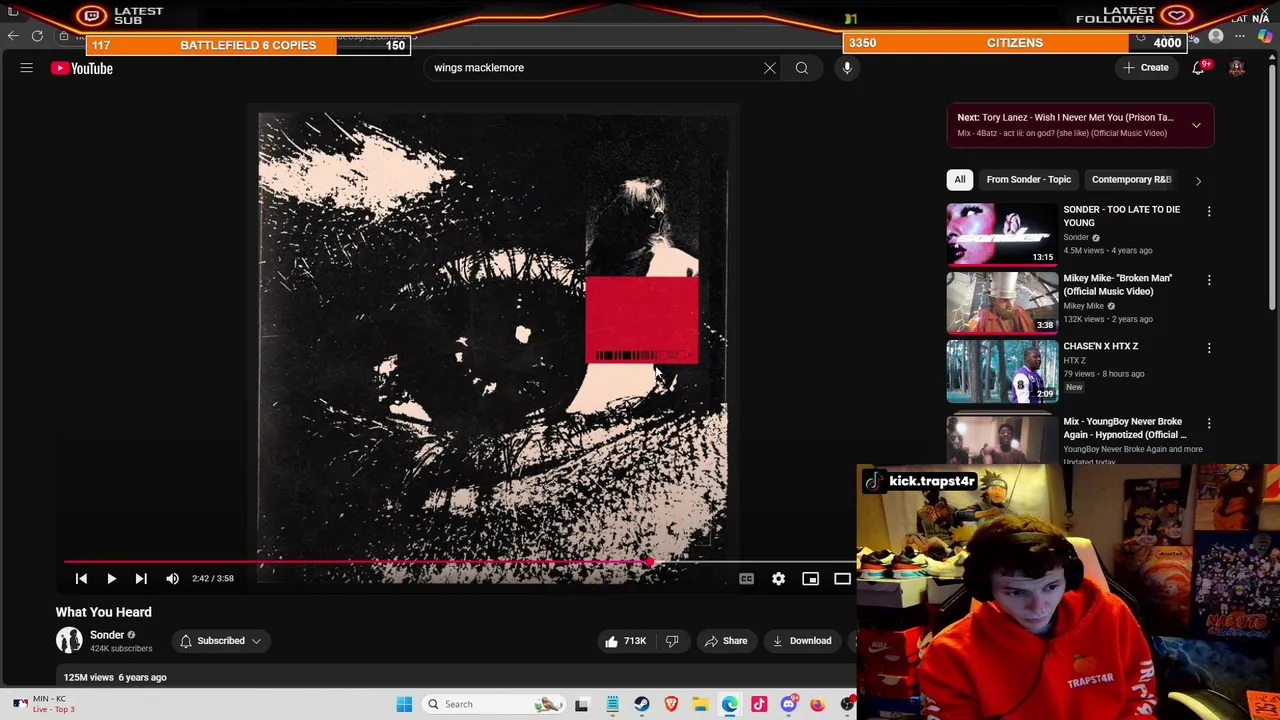
Task: Open File Explorer from taskbar
Action: [700, 704]
